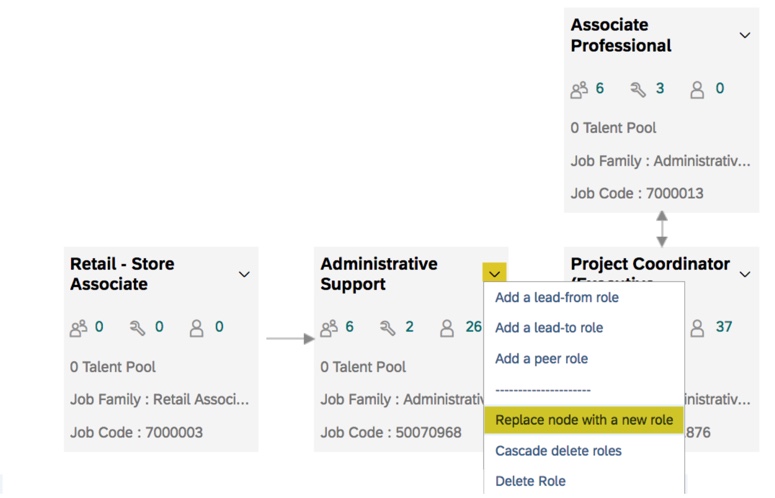Expand Retail - Store Associate card menu
Screen dimensions: 775x498
pos(244,274)
